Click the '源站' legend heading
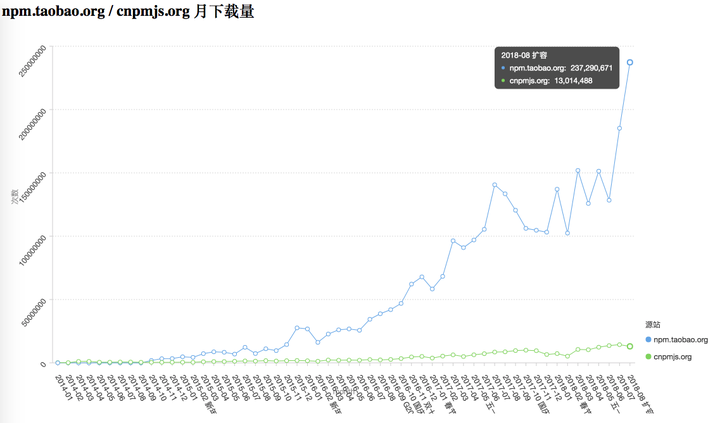Image resolution: width=720 pixels, height=423 pixels. click(x=652, y=325)
